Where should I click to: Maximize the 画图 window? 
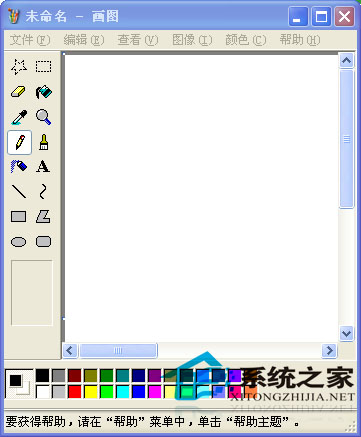[x=321, y=16]
